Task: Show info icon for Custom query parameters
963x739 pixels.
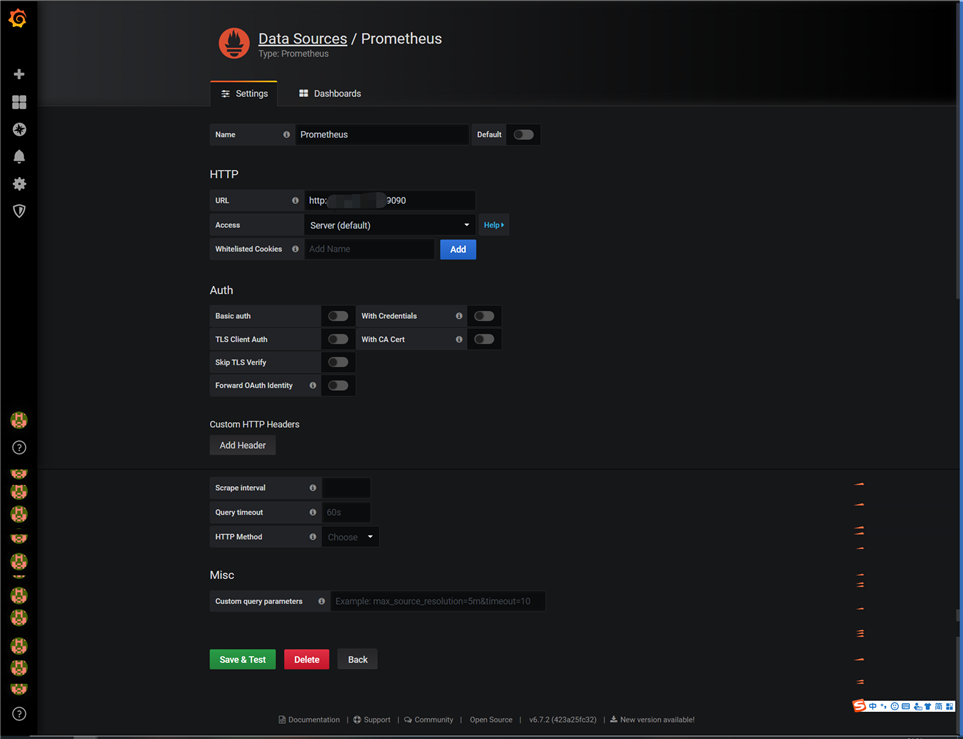Action: click(321, 601)
